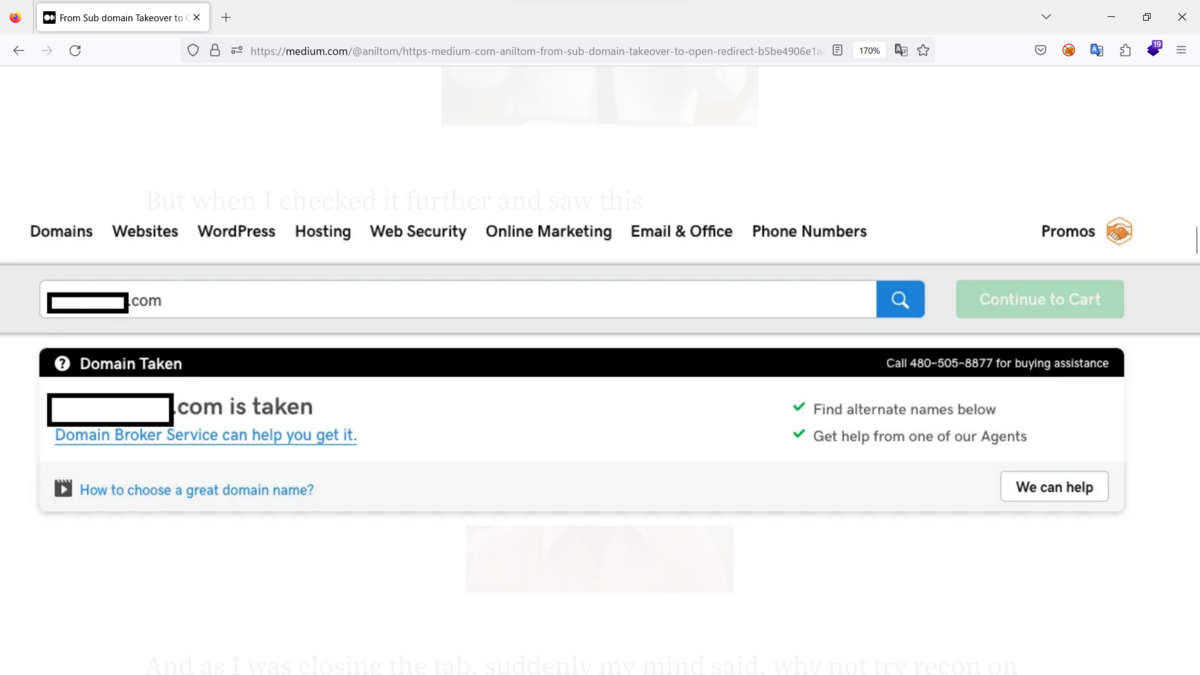Click the We can help button
This screenshot has height=675, width=1200.
tap(1054, 487)
